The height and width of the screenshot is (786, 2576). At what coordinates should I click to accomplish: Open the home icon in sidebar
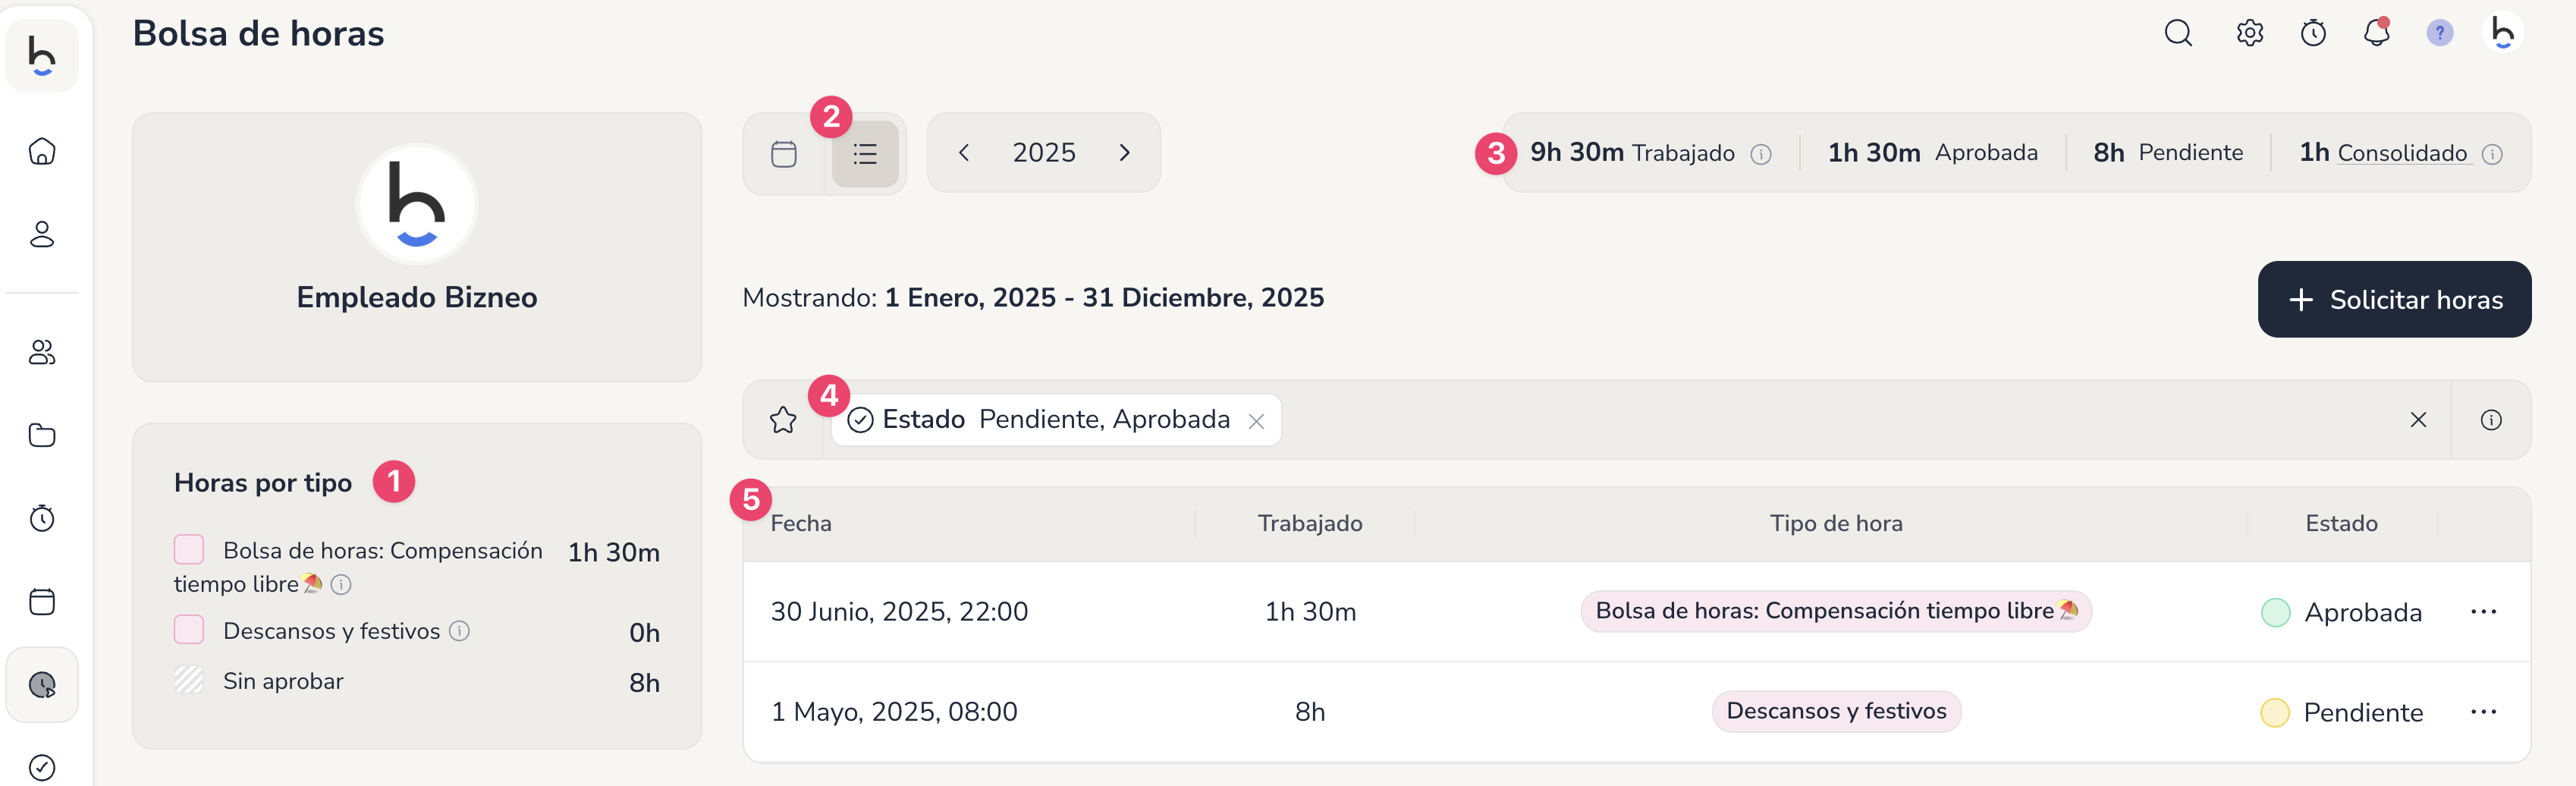pos(42,151)
